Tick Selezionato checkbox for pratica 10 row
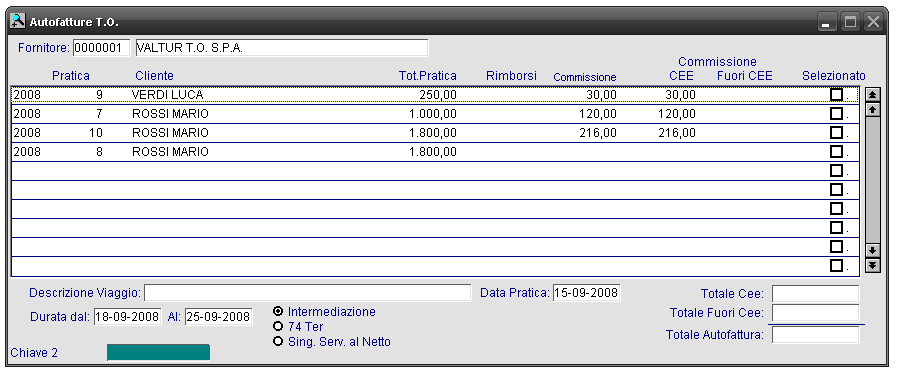The height and width of the screenshot is (376, 897). tap(836, 132)
